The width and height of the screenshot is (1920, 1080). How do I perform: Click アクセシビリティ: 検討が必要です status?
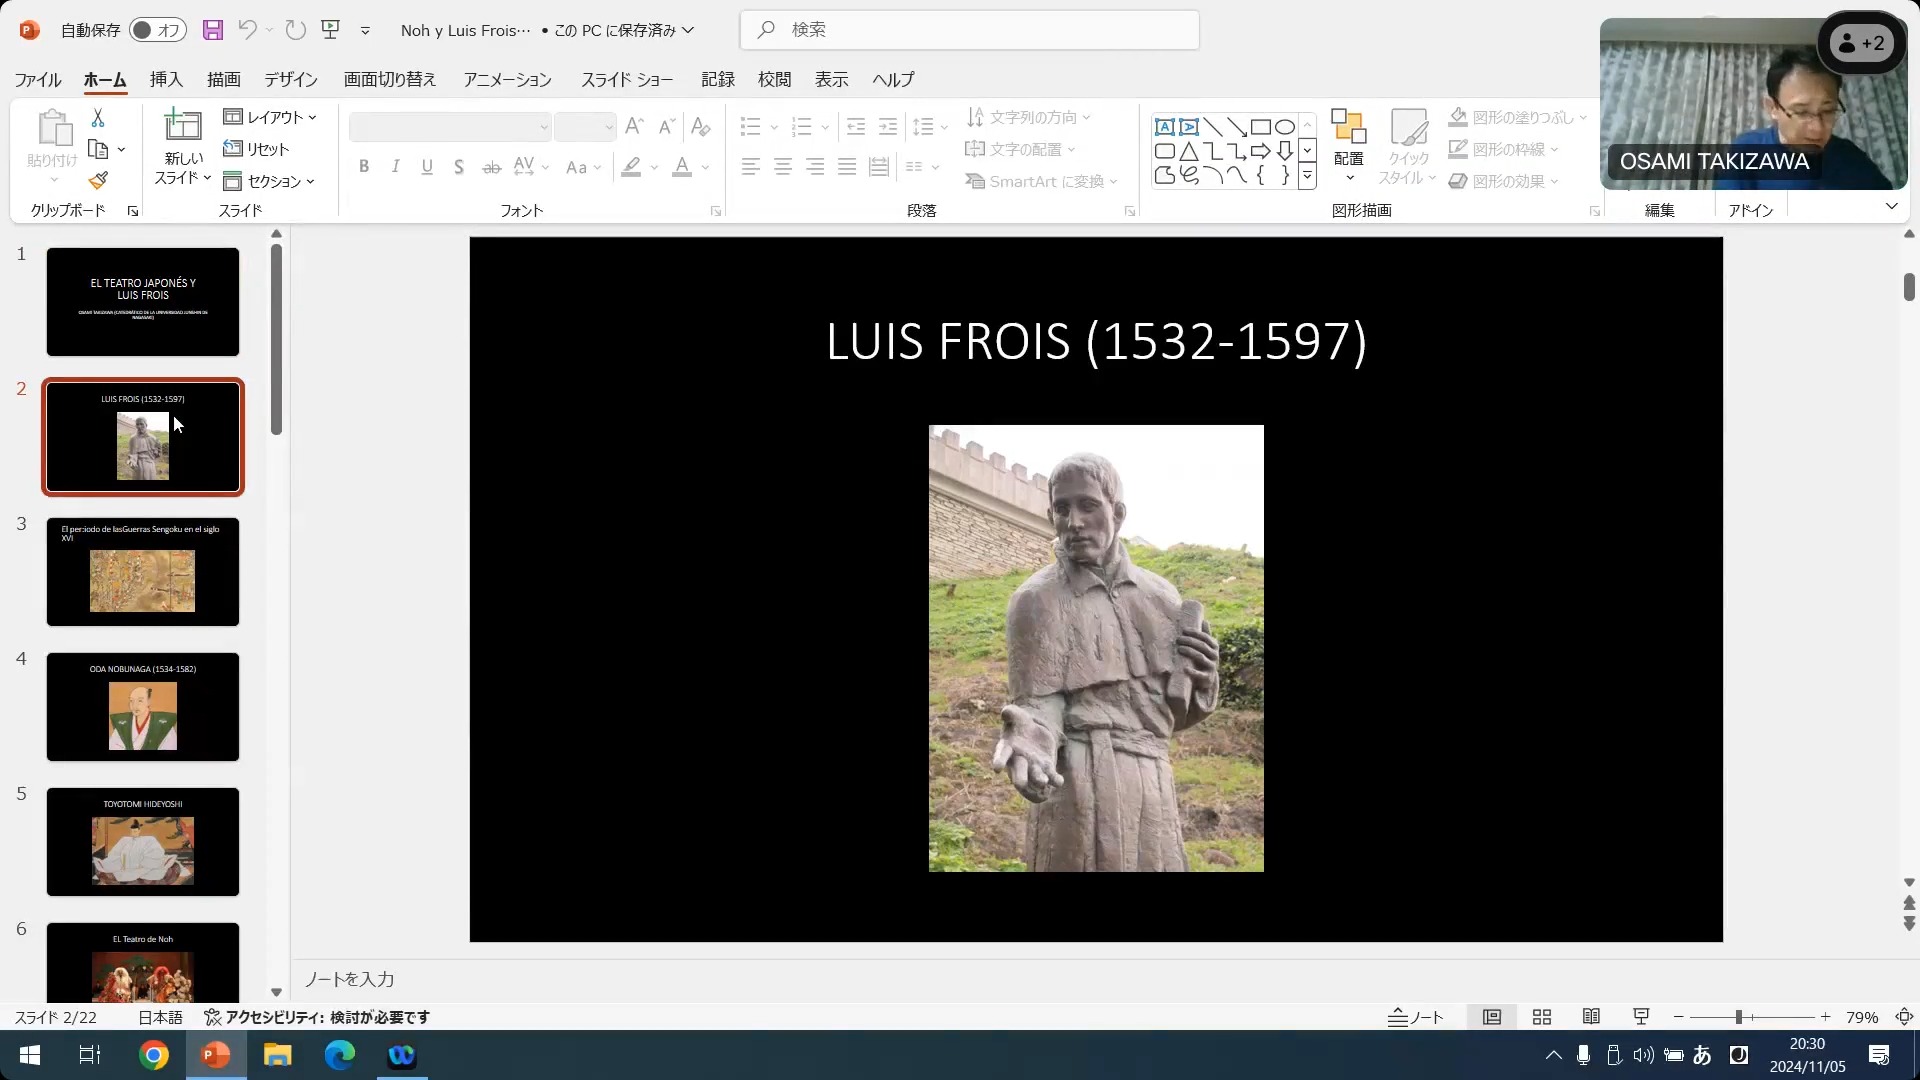click(x=317, y=1017)
